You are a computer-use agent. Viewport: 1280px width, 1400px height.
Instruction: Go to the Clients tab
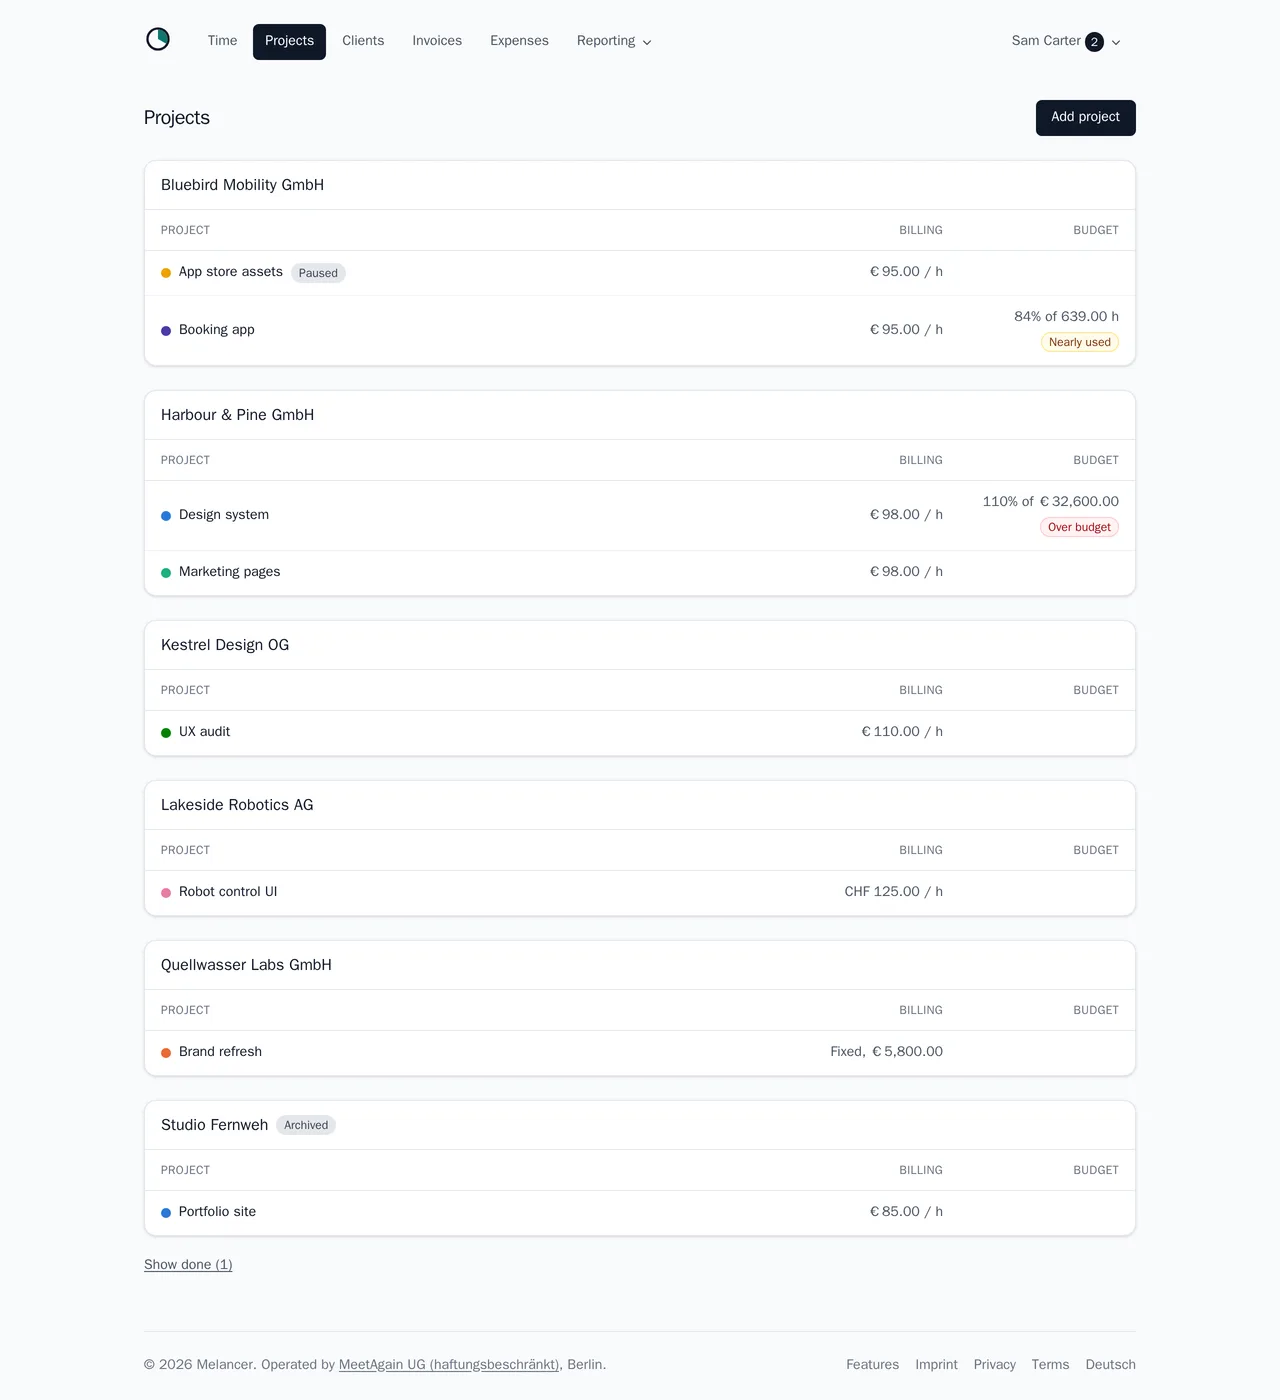coord(363,41)
